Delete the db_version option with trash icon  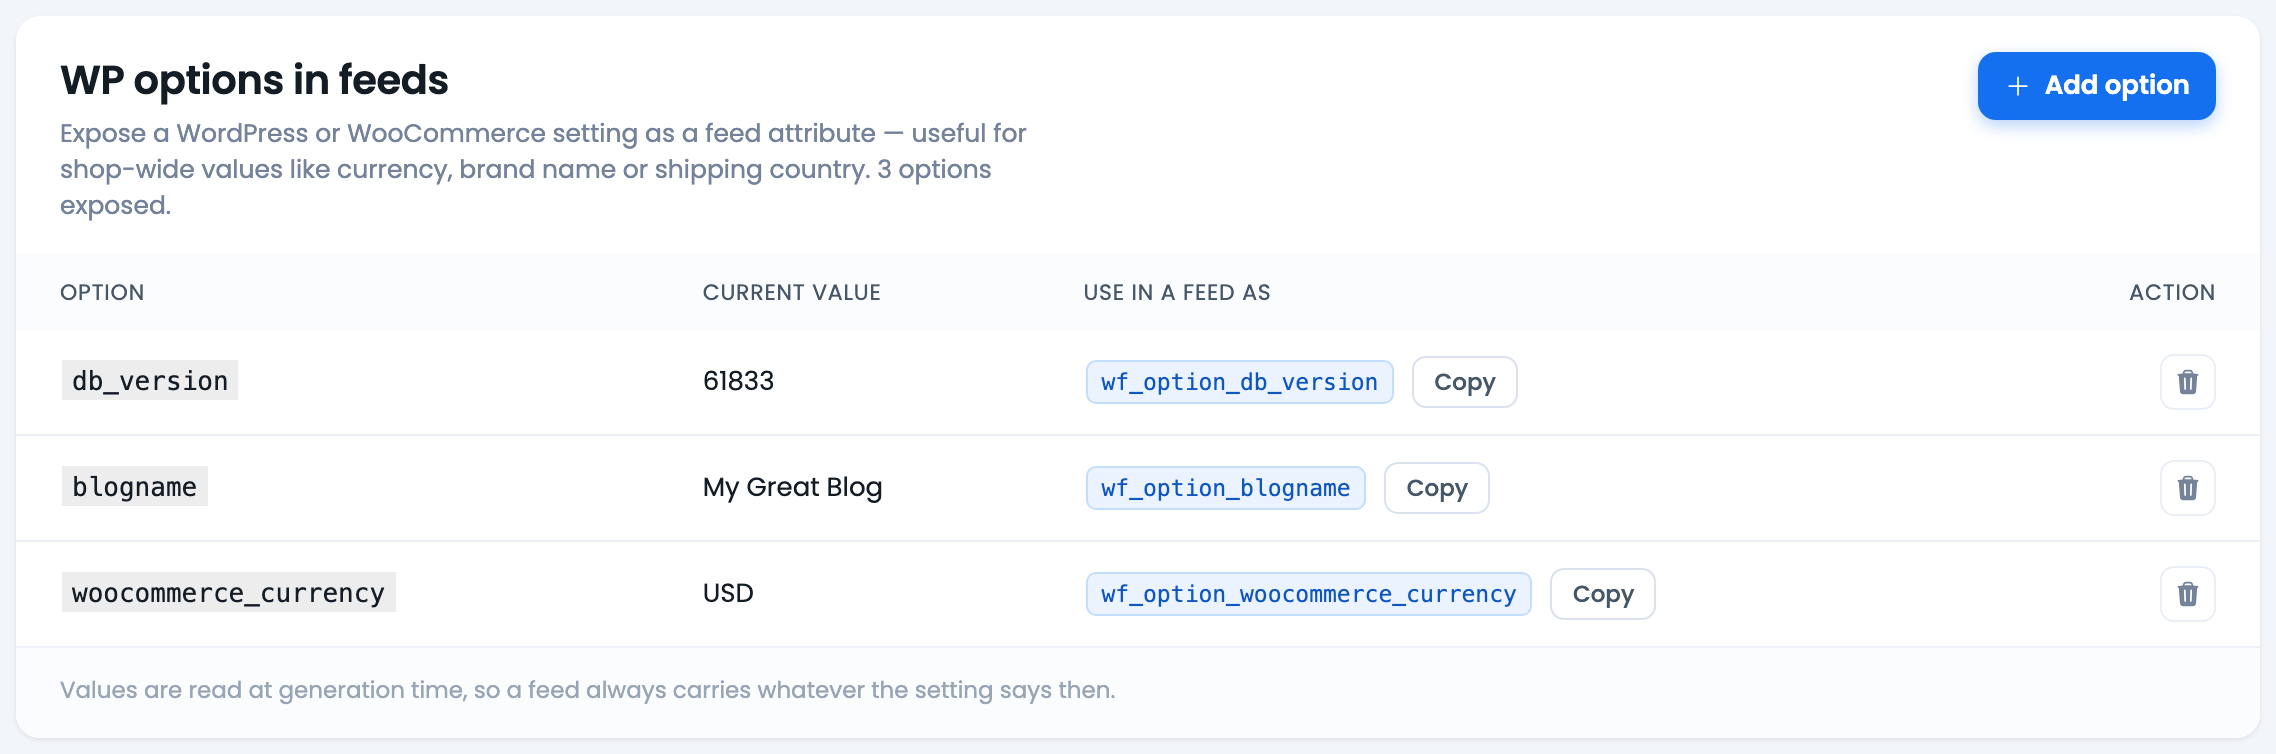pos(2187,382)
